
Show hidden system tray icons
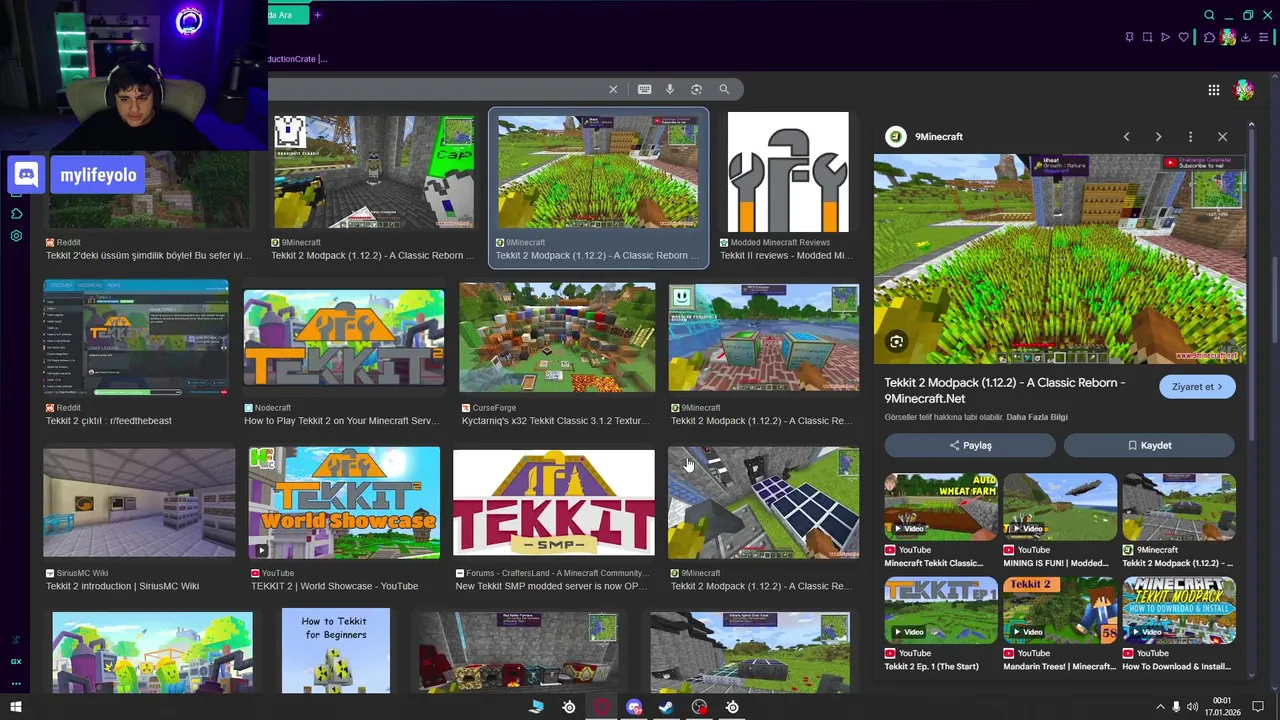[x=1160, y=707]
